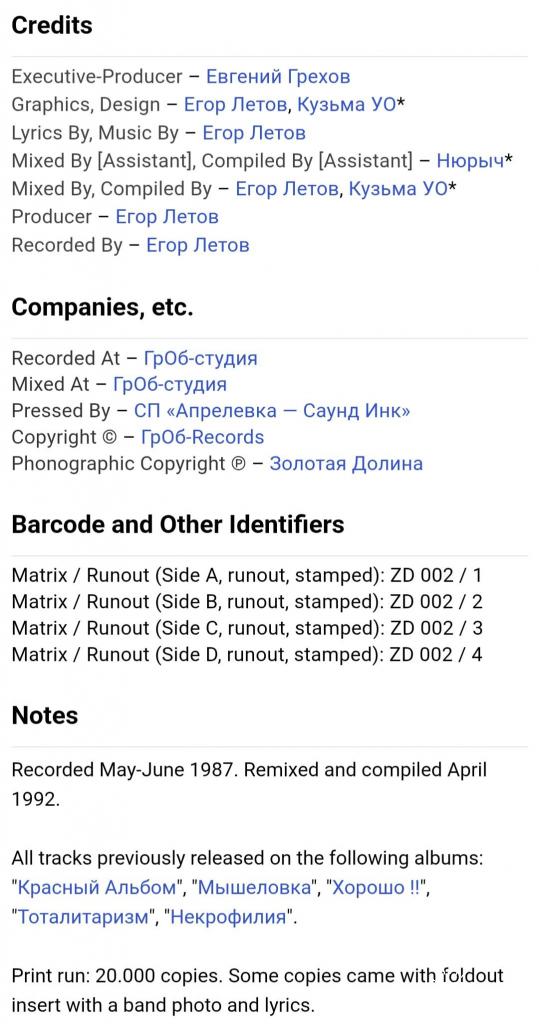The image size is (539, 1024).
Task: Open Егор Летов link in Recorded By row
Action: [197, 246]
